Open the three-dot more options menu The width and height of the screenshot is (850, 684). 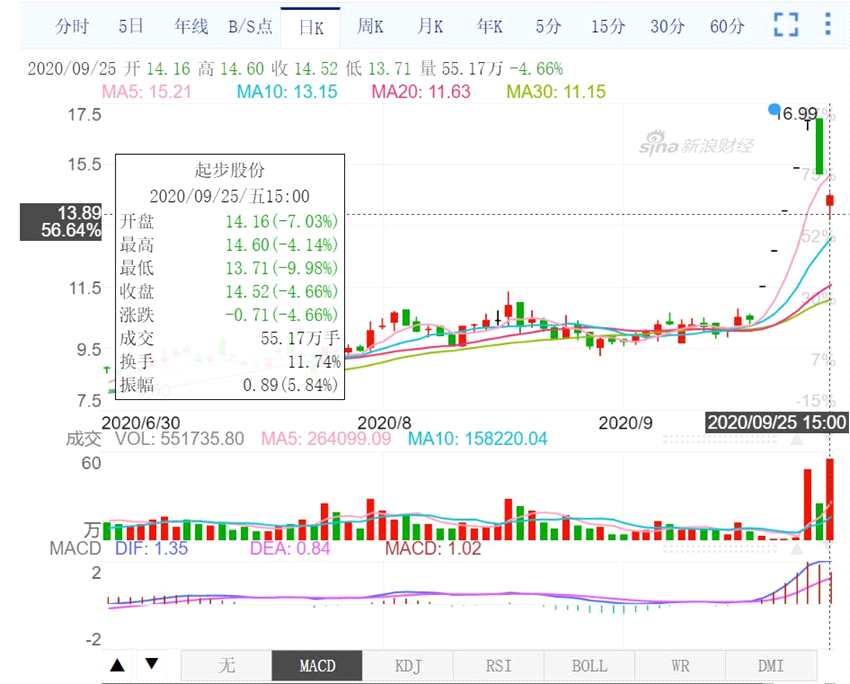pyautogui.click(x=828, y=24)
